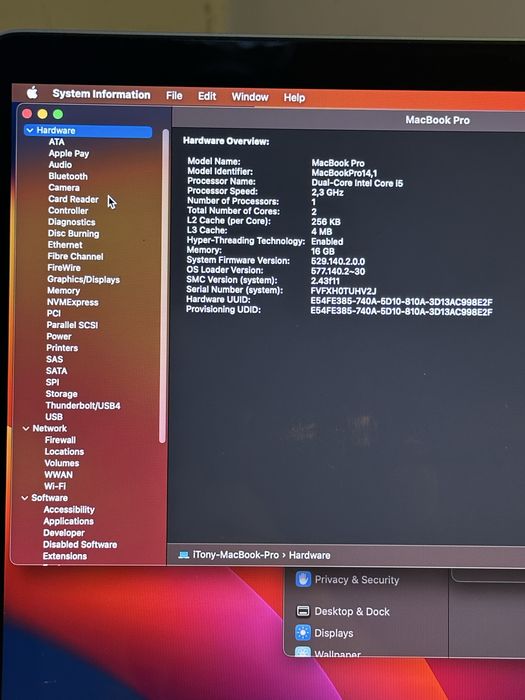Click the Dual-Core Intel Core i5 value
The image size is (525, 700).
pyautogui.click(x=357, y=183)
